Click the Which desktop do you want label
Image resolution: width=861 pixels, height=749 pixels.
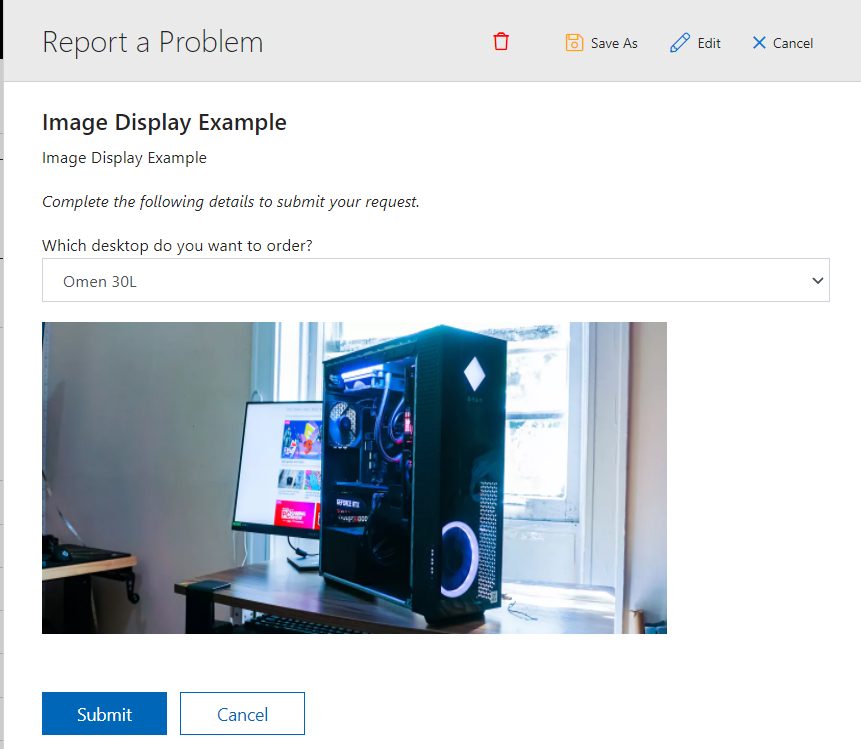[x=177, y=245]
